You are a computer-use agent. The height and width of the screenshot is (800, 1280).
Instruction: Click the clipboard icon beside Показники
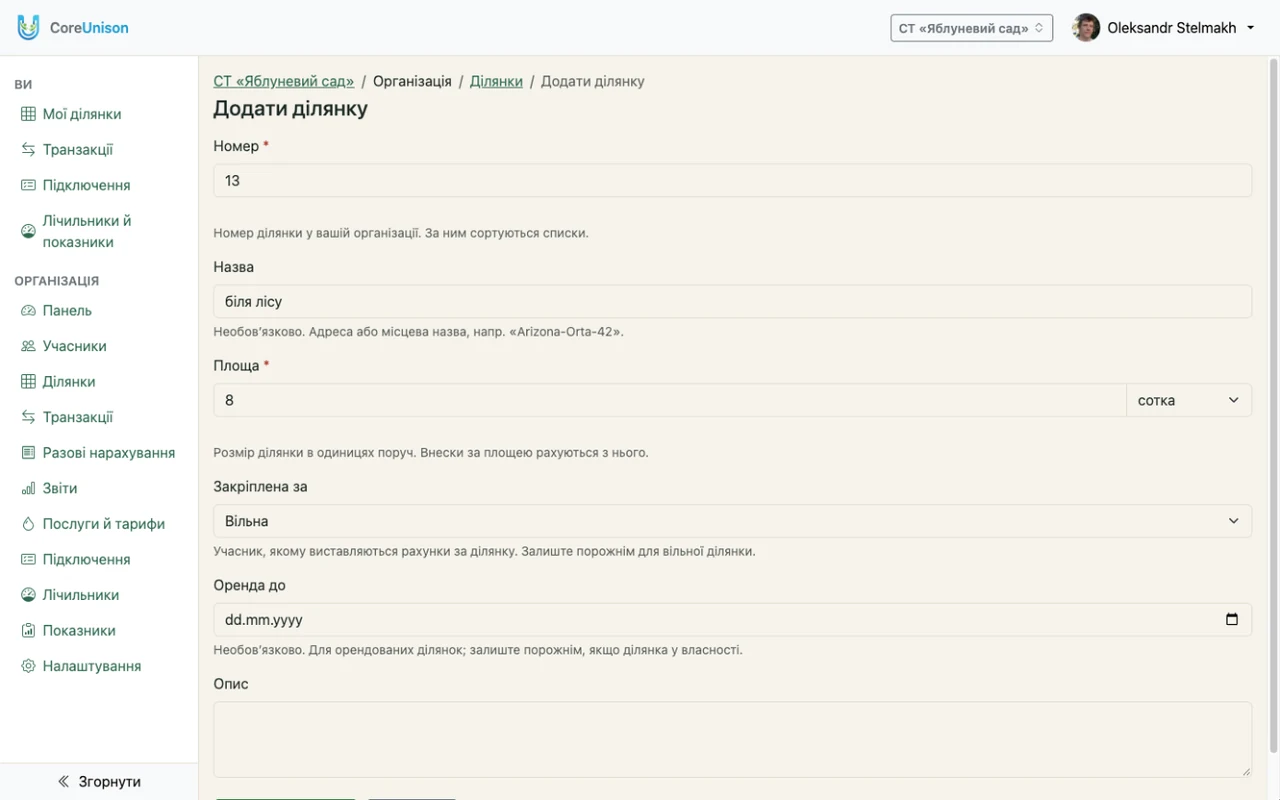pyautogui.click(x=28, y=630)
